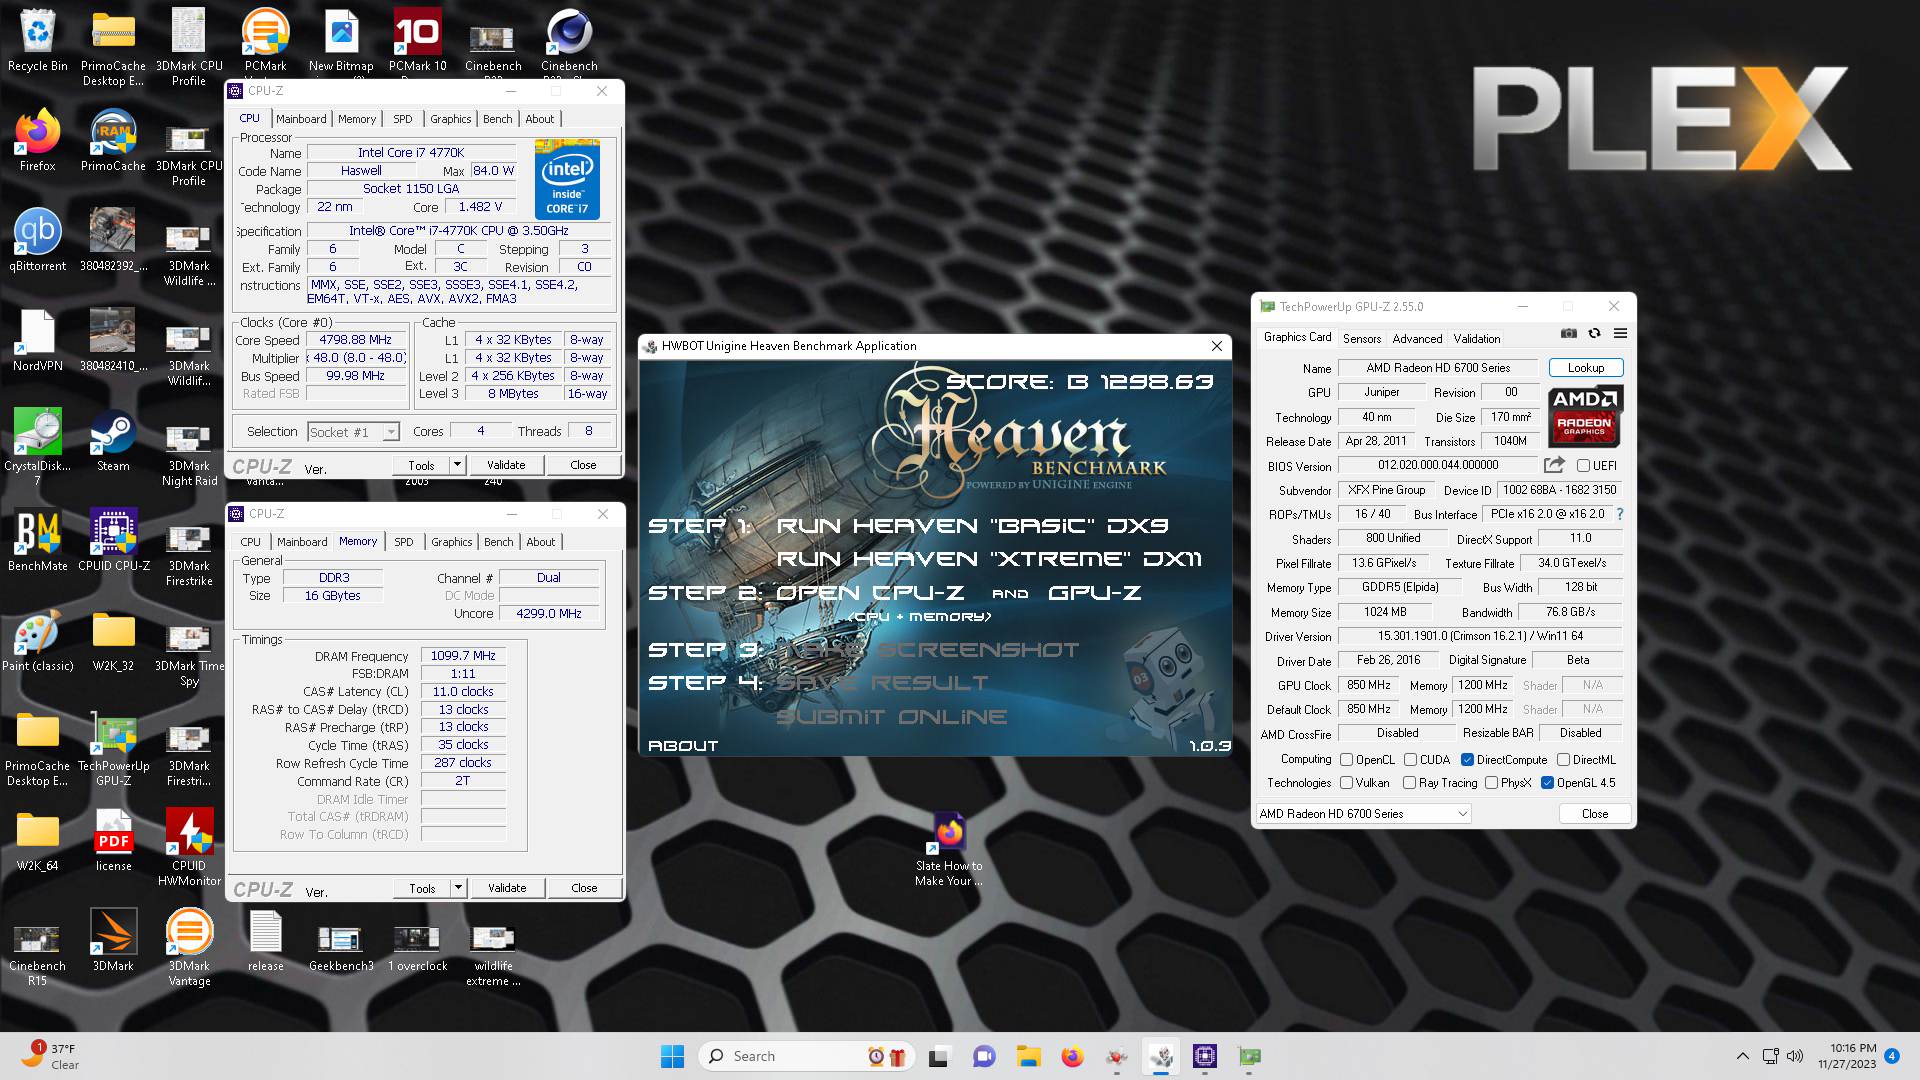This screenshot has height=1080, width=1920.
Task: Open the volume icon in system tray
Action: (1795, 1056)
